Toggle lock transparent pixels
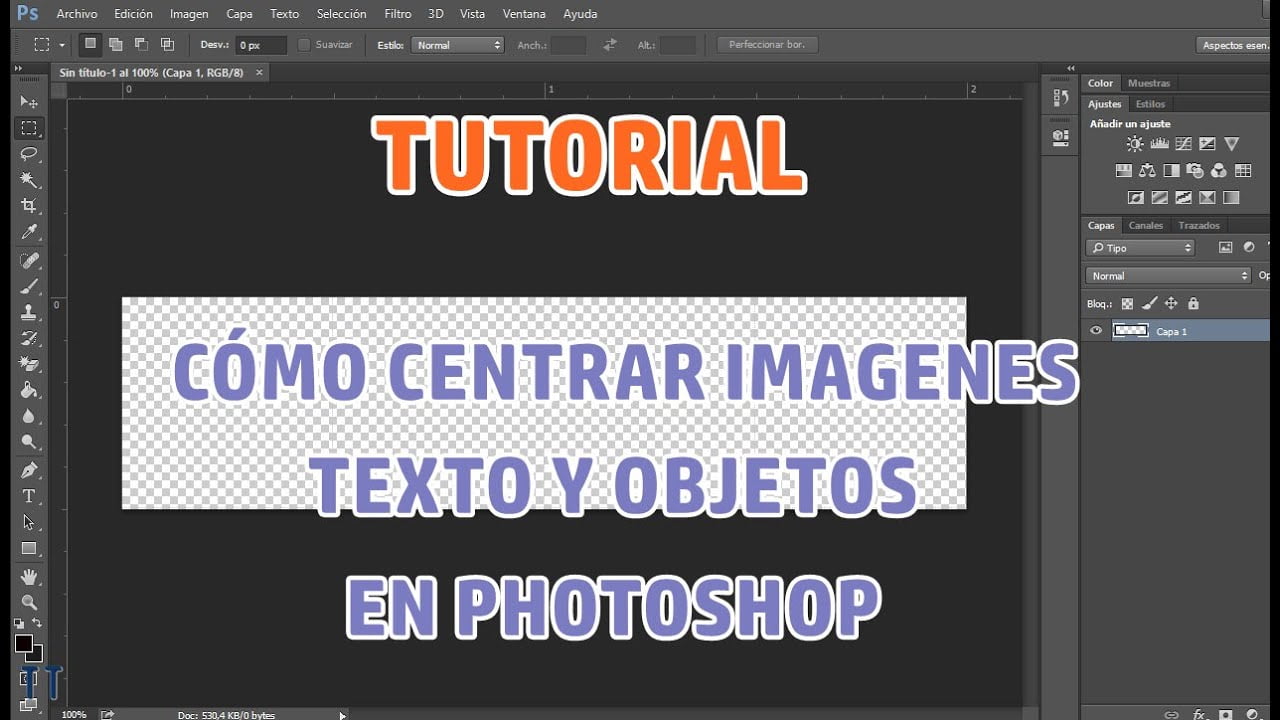The height and width of the screenshot is (720, 1280). pyautogui.click(x=1127, y=303)
